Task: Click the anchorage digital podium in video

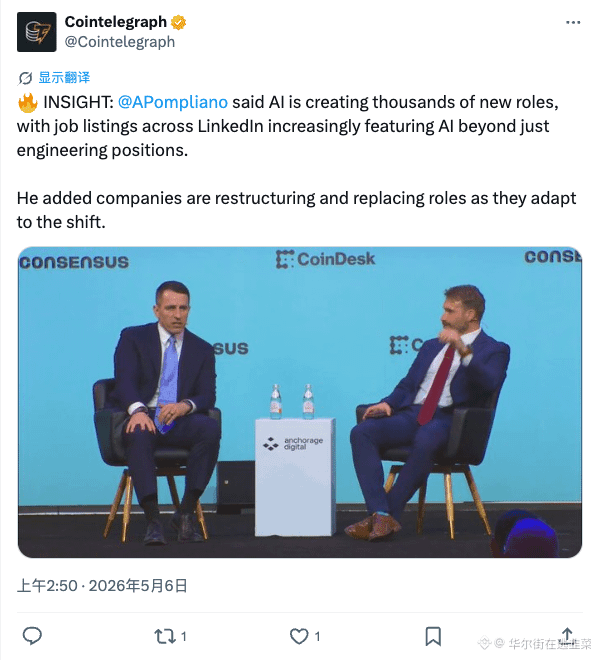Action: point(295,477)
